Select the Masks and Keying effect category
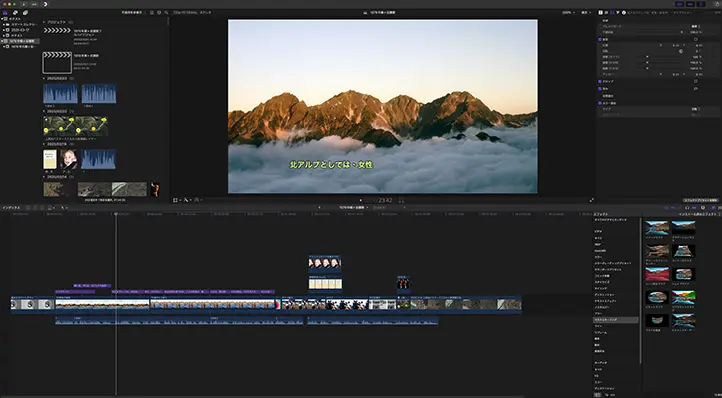Screen dimensions: 722x398 click(615, 320)
